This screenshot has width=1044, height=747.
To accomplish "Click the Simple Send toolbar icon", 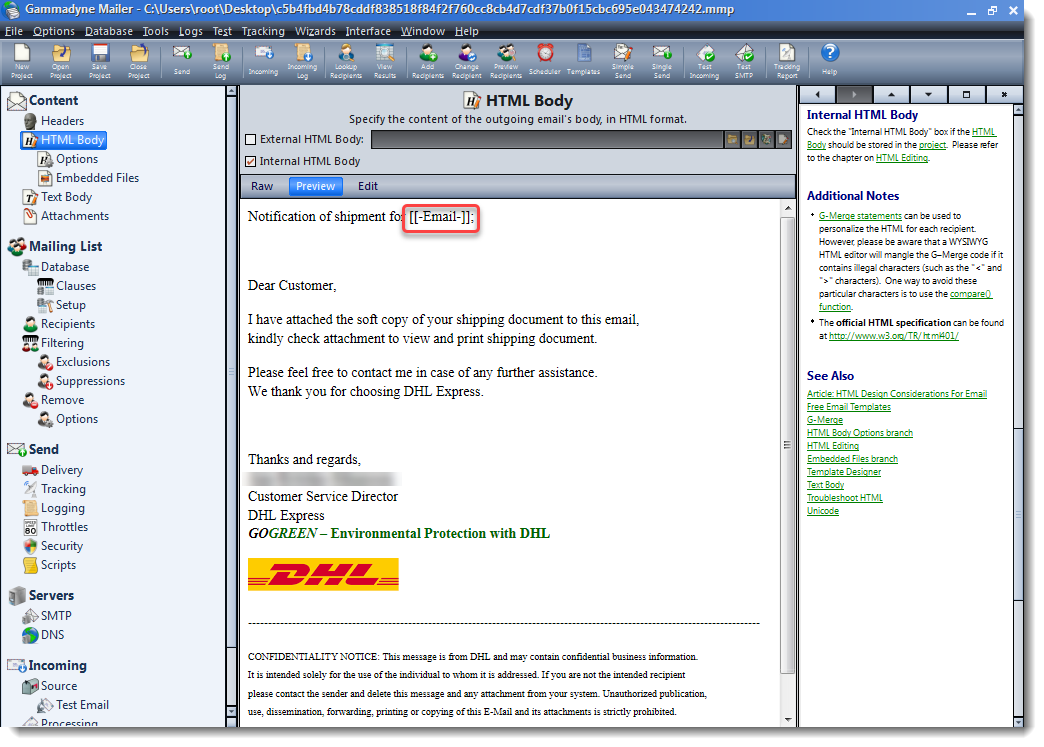I will [x=623, y=61].
